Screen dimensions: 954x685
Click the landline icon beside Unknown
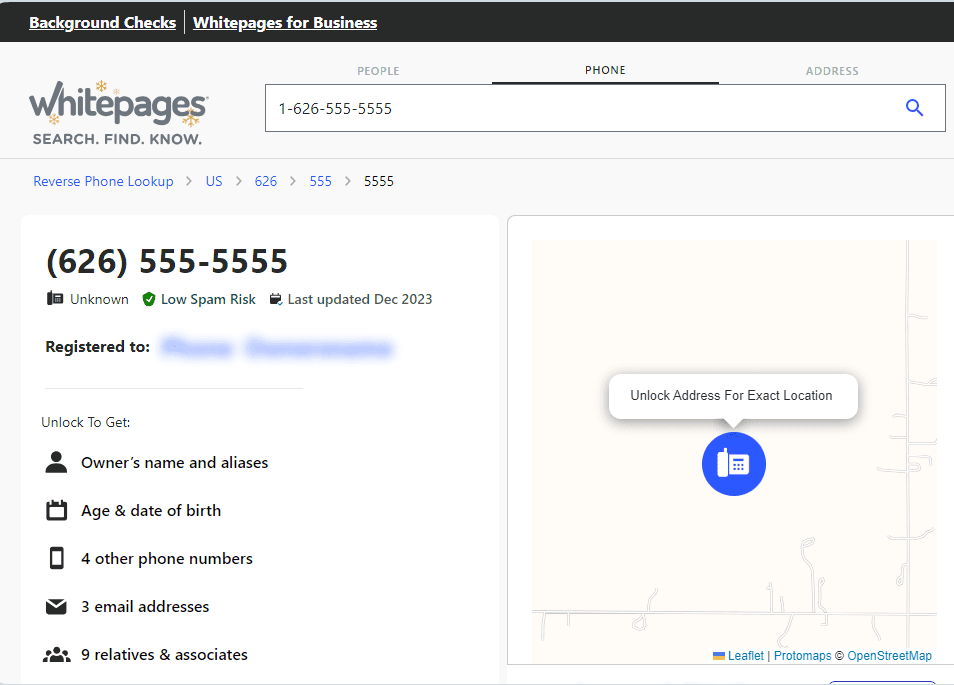pos(55,299)
